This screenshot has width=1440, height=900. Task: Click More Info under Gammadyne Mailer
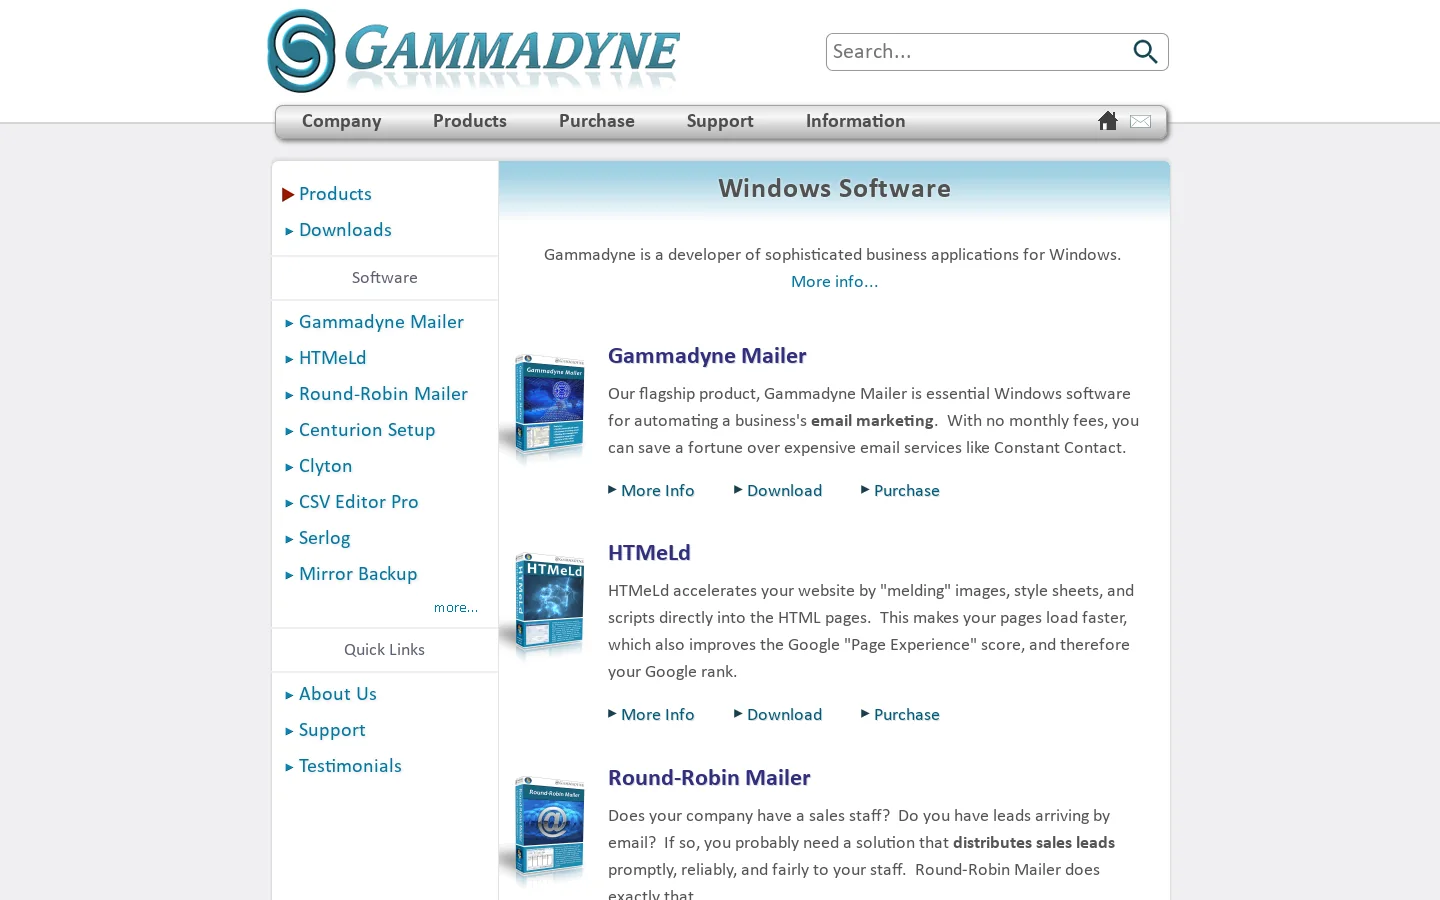(x=657, y=491)
